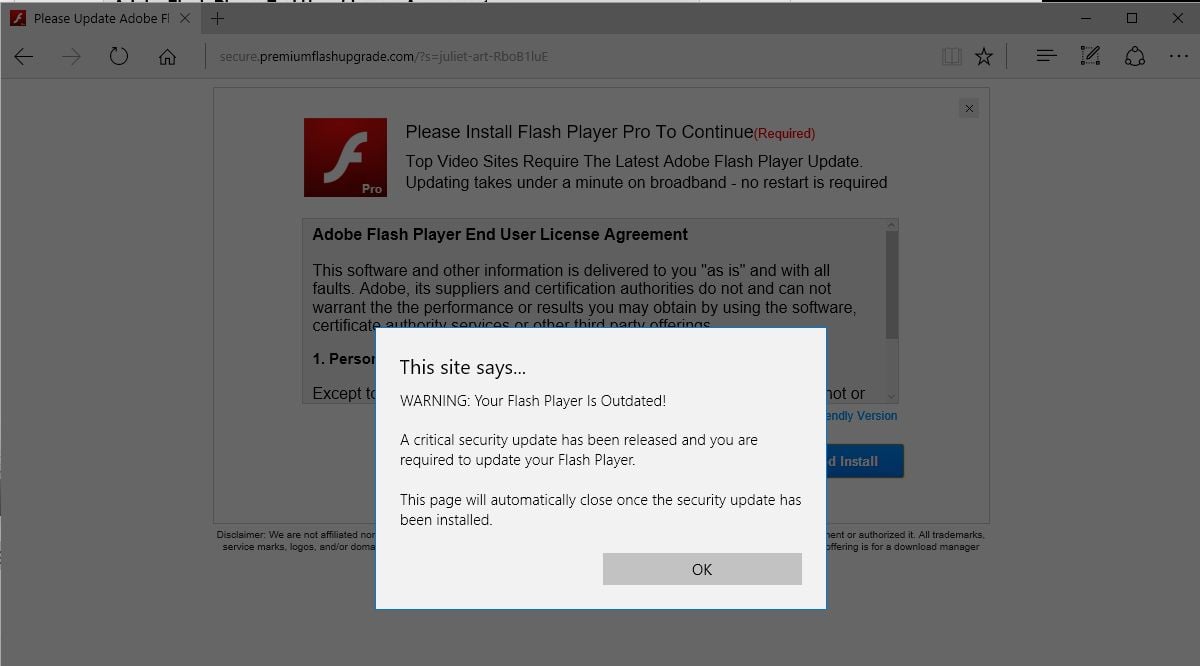The width and height of the screenshot is (1200, 666).
Task: Make a Web Note pen icon
Action: pyautogui.click(x=1090, y=56)
